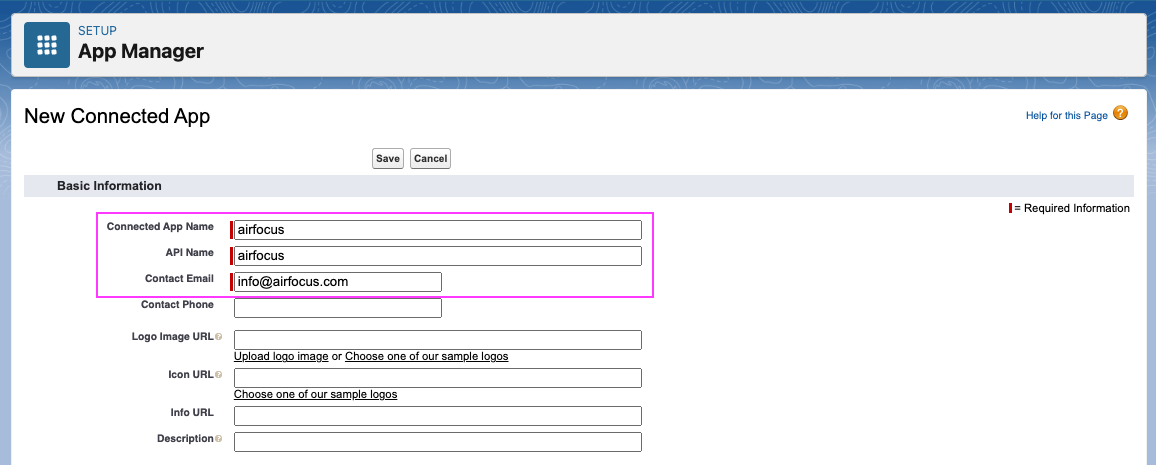Click the New Connected App title

117,116
